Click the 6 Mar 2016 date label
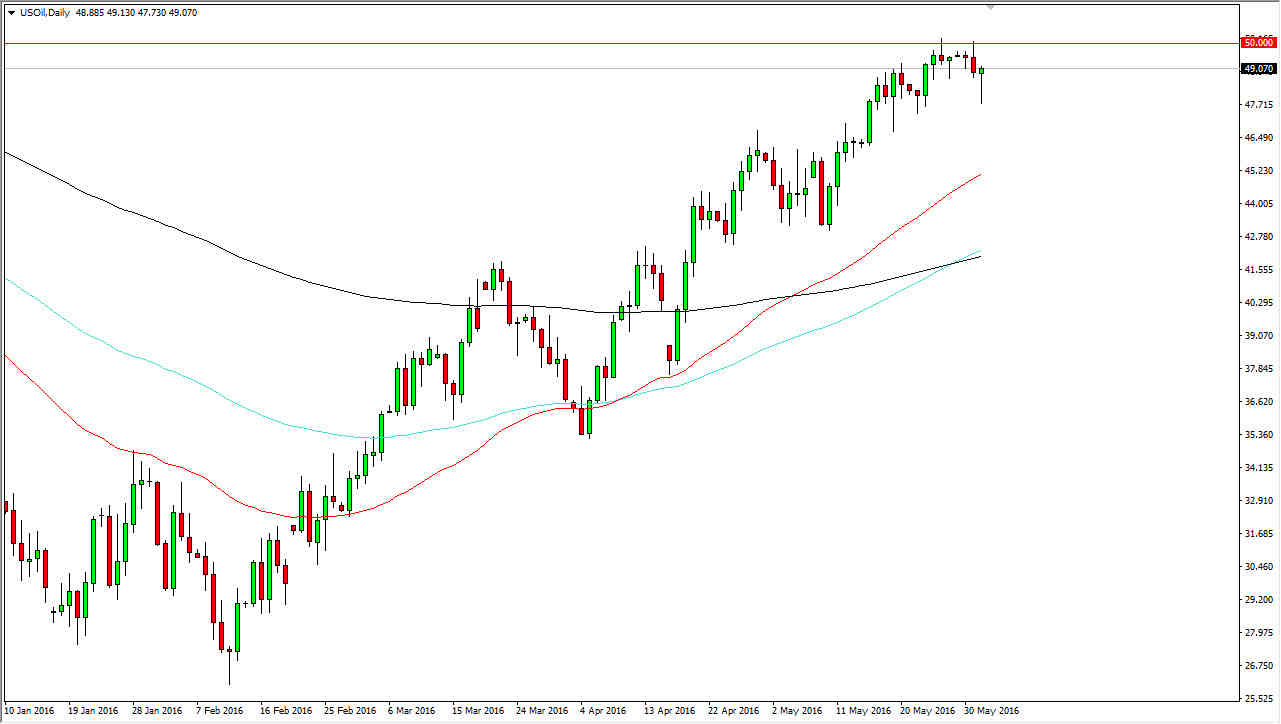 point(412,711)
